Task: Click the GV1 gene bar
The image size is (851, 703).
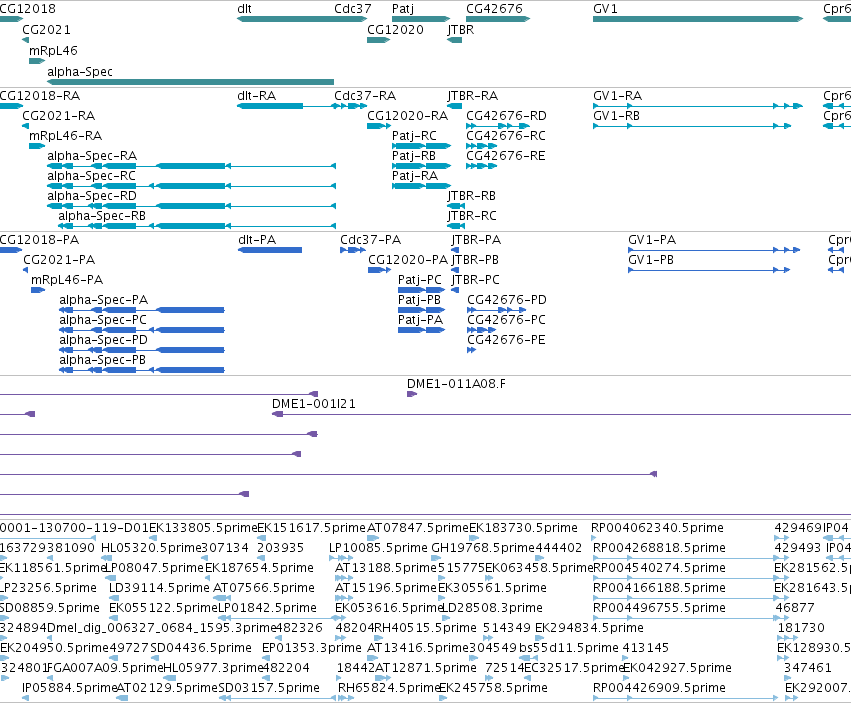Action: pos(698,19)
